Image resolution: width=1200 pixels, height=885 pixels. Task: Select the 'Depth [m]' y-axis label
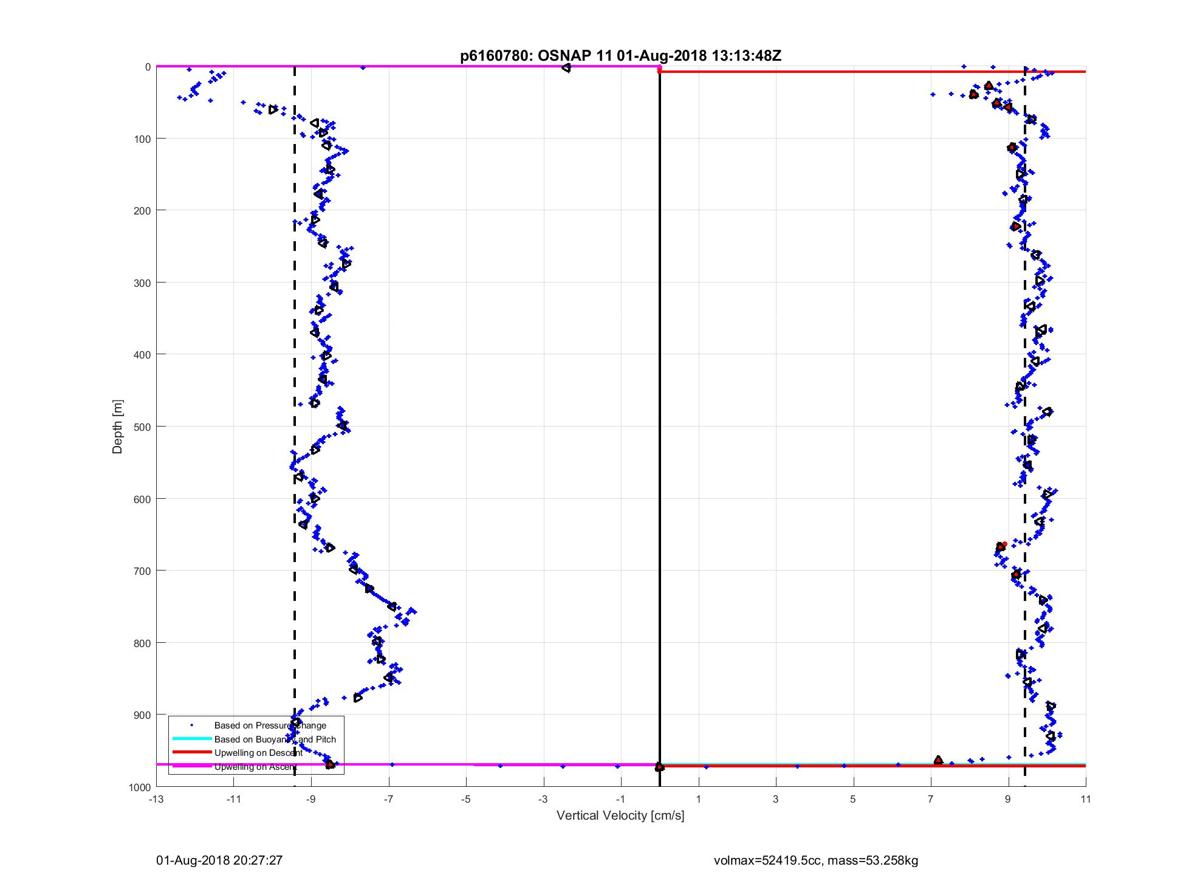118,427
